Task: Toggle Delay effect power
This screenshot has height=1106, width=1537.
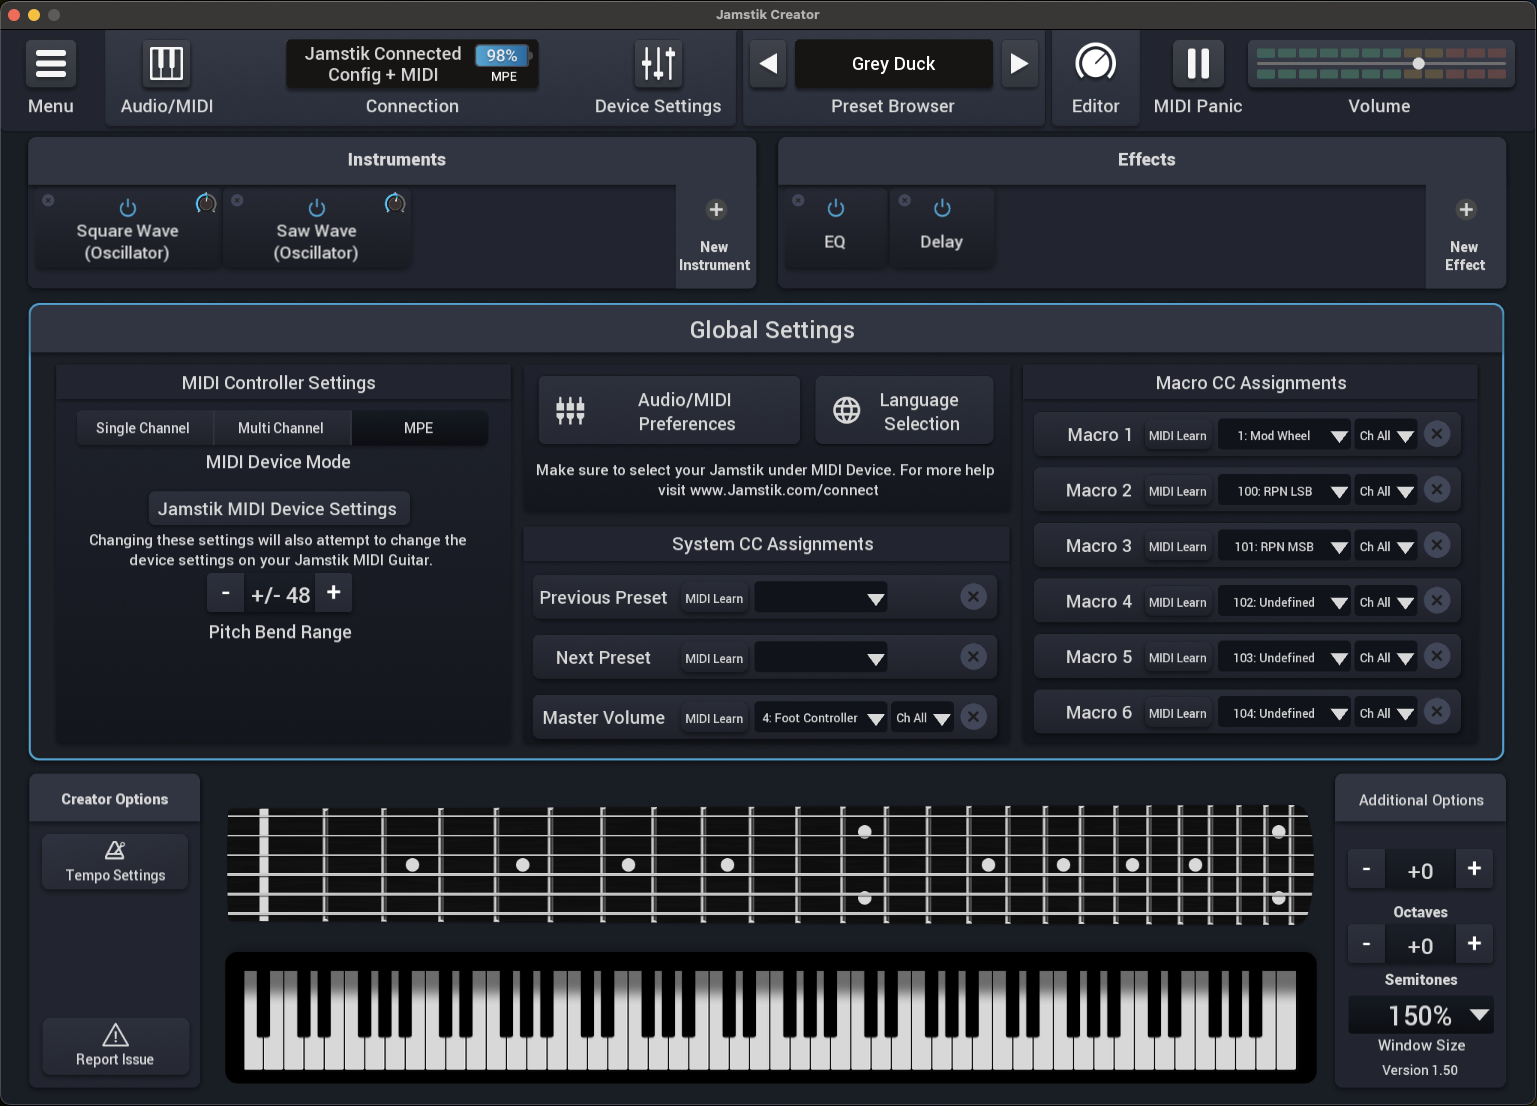Action: pos(942,208)
